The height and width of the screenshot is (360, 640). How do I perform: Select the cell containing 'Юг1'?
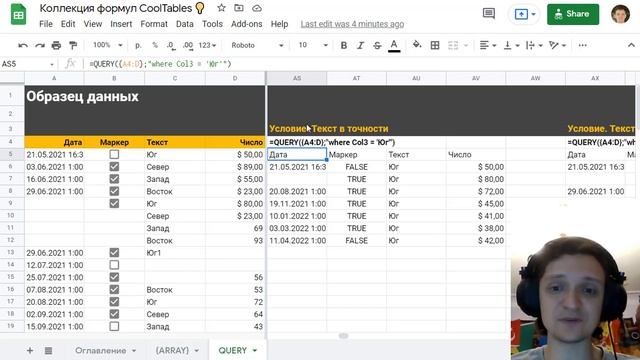tap(175, 253)
